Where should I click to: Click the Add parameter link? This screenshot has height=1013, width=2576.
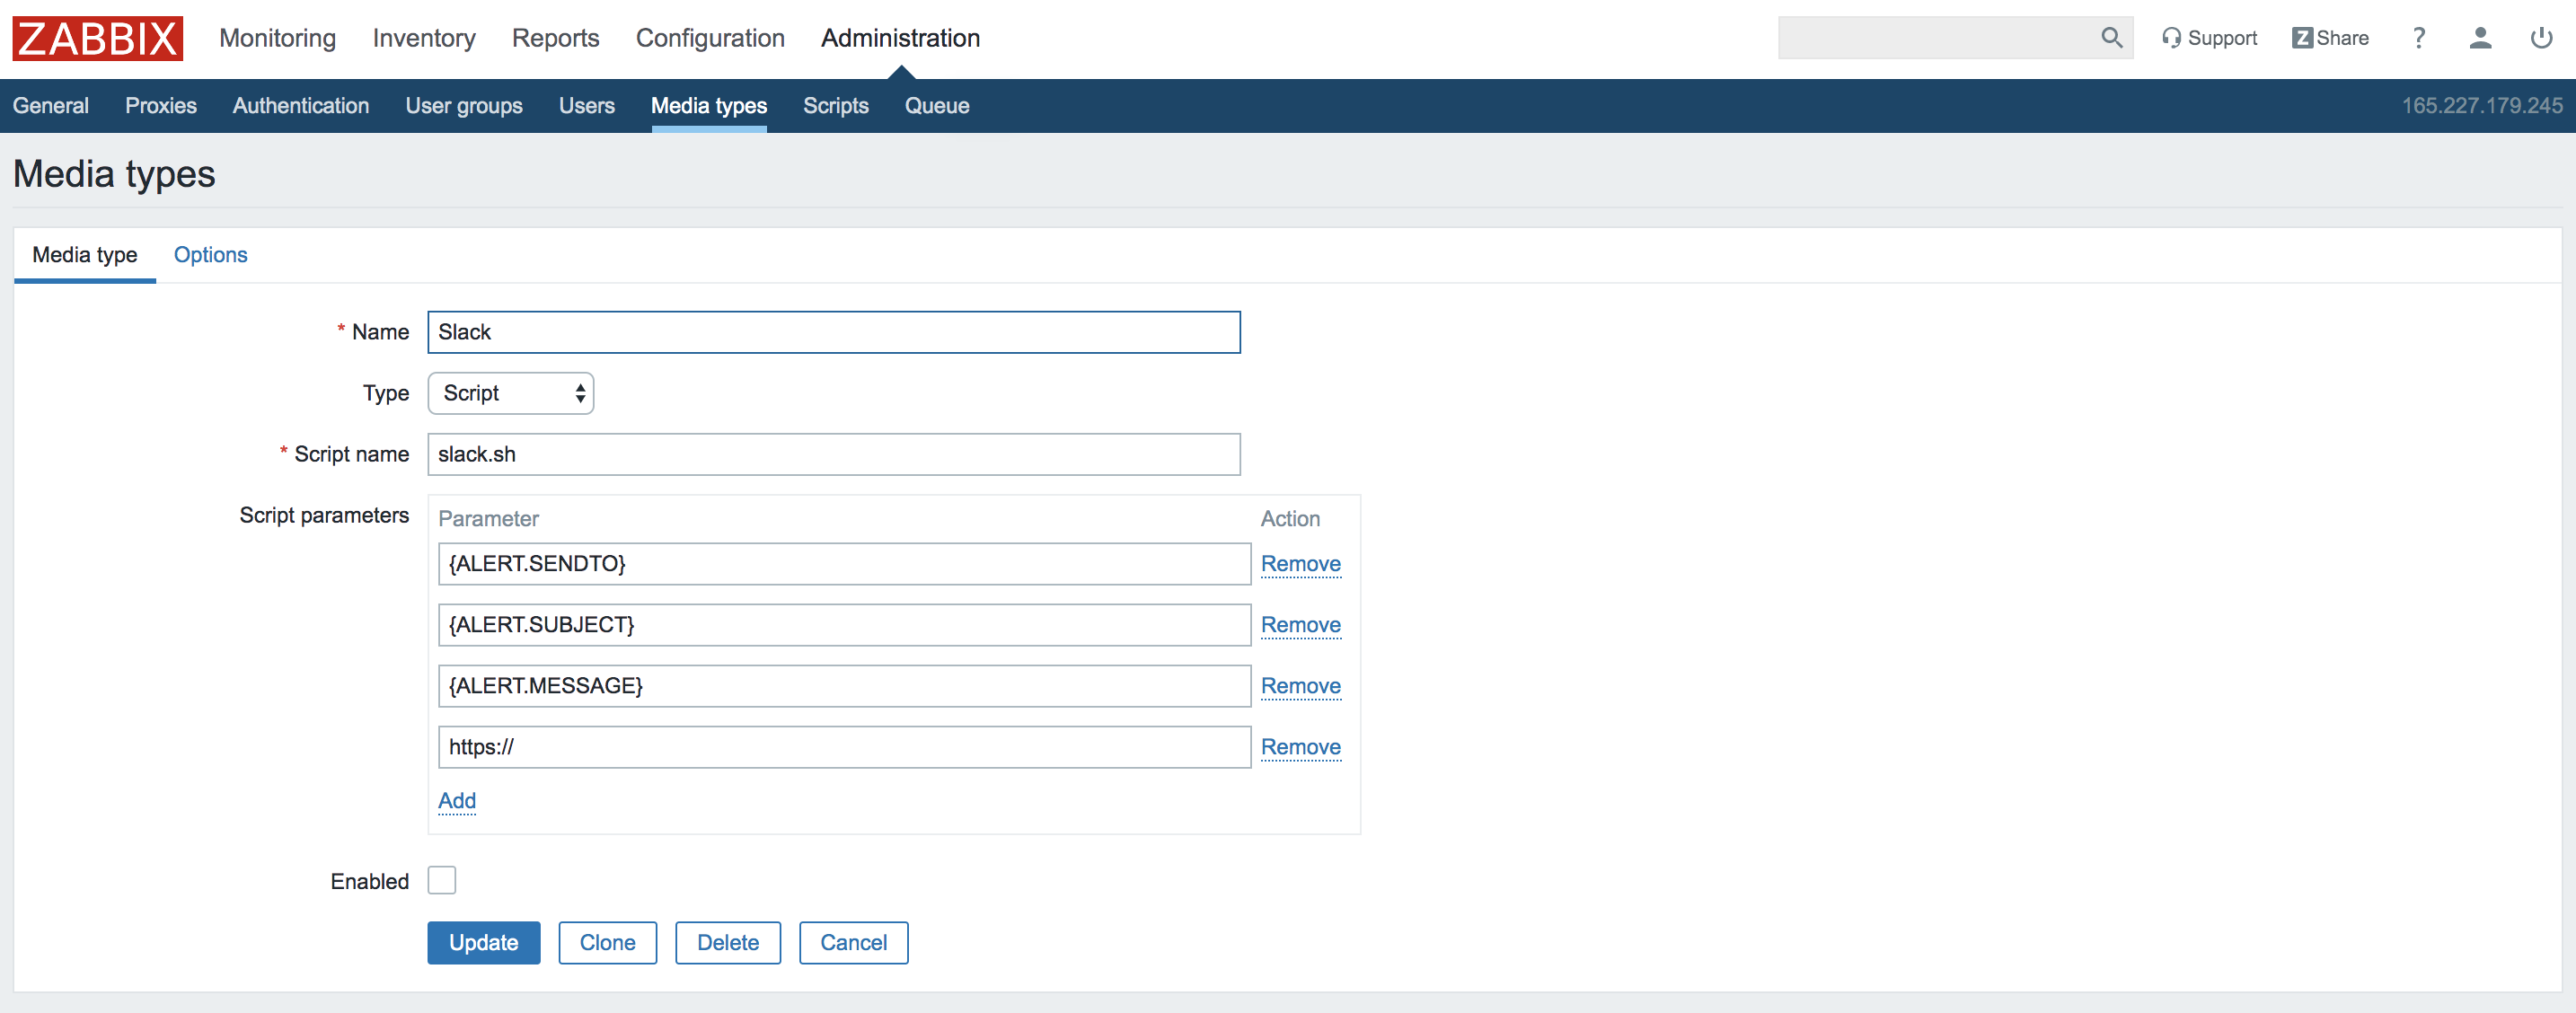pyautogui.click(x=456, y=799)
